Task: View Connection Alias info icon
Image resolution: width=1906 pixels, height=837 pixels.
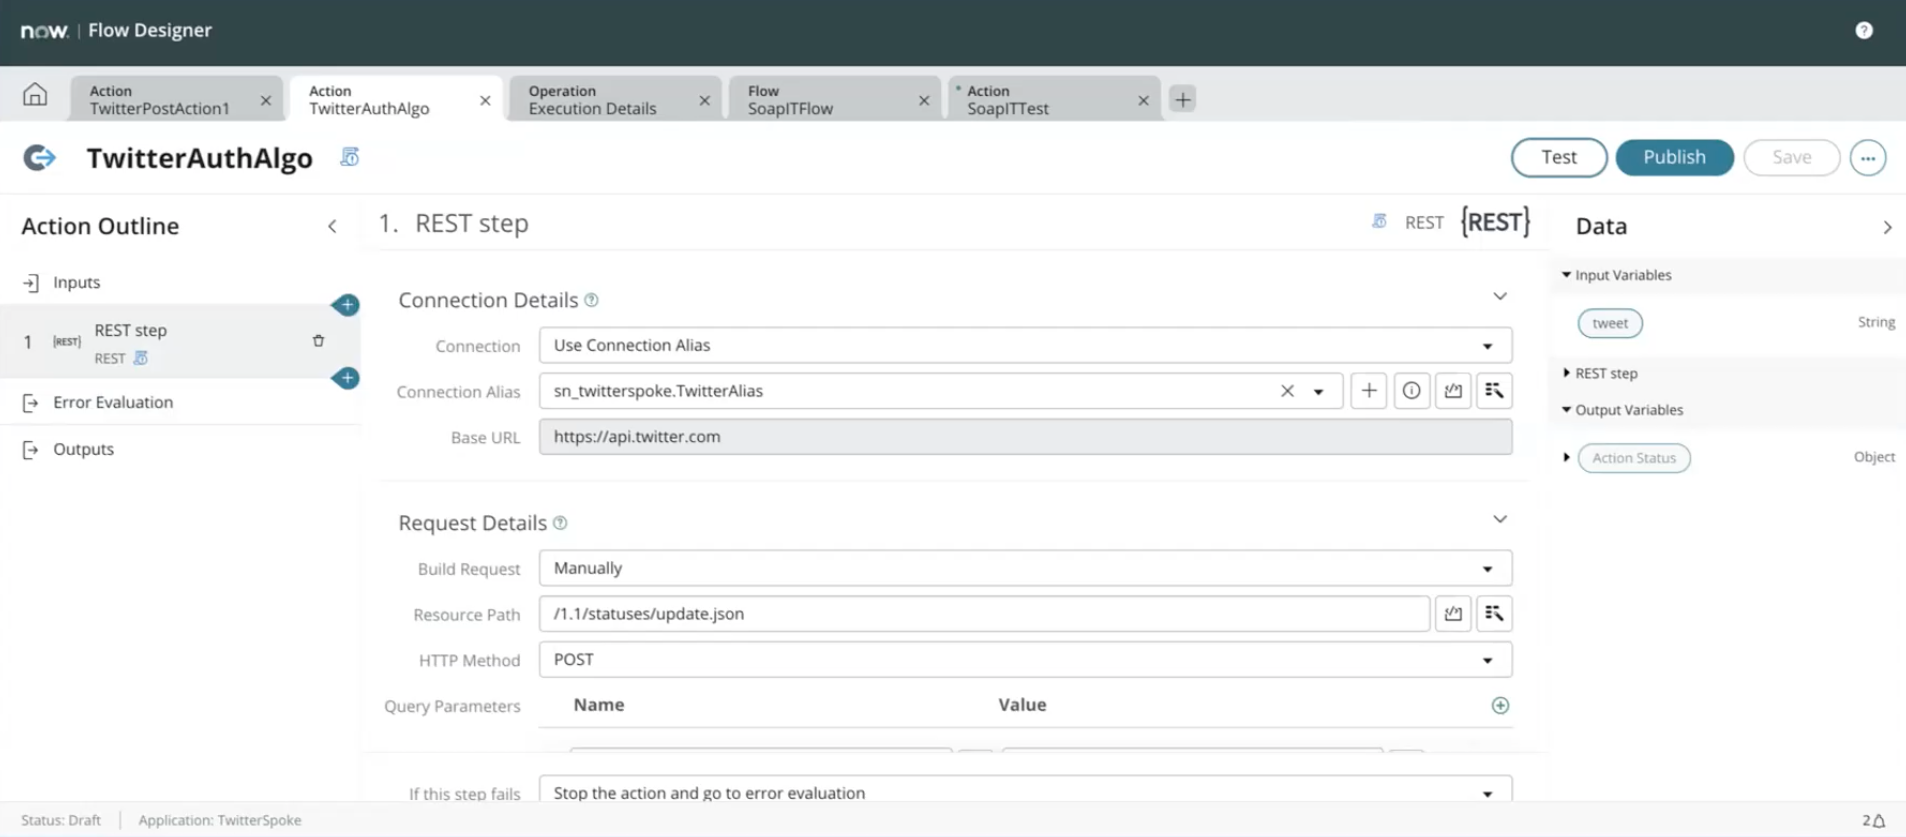Action: pos(1411,391)
